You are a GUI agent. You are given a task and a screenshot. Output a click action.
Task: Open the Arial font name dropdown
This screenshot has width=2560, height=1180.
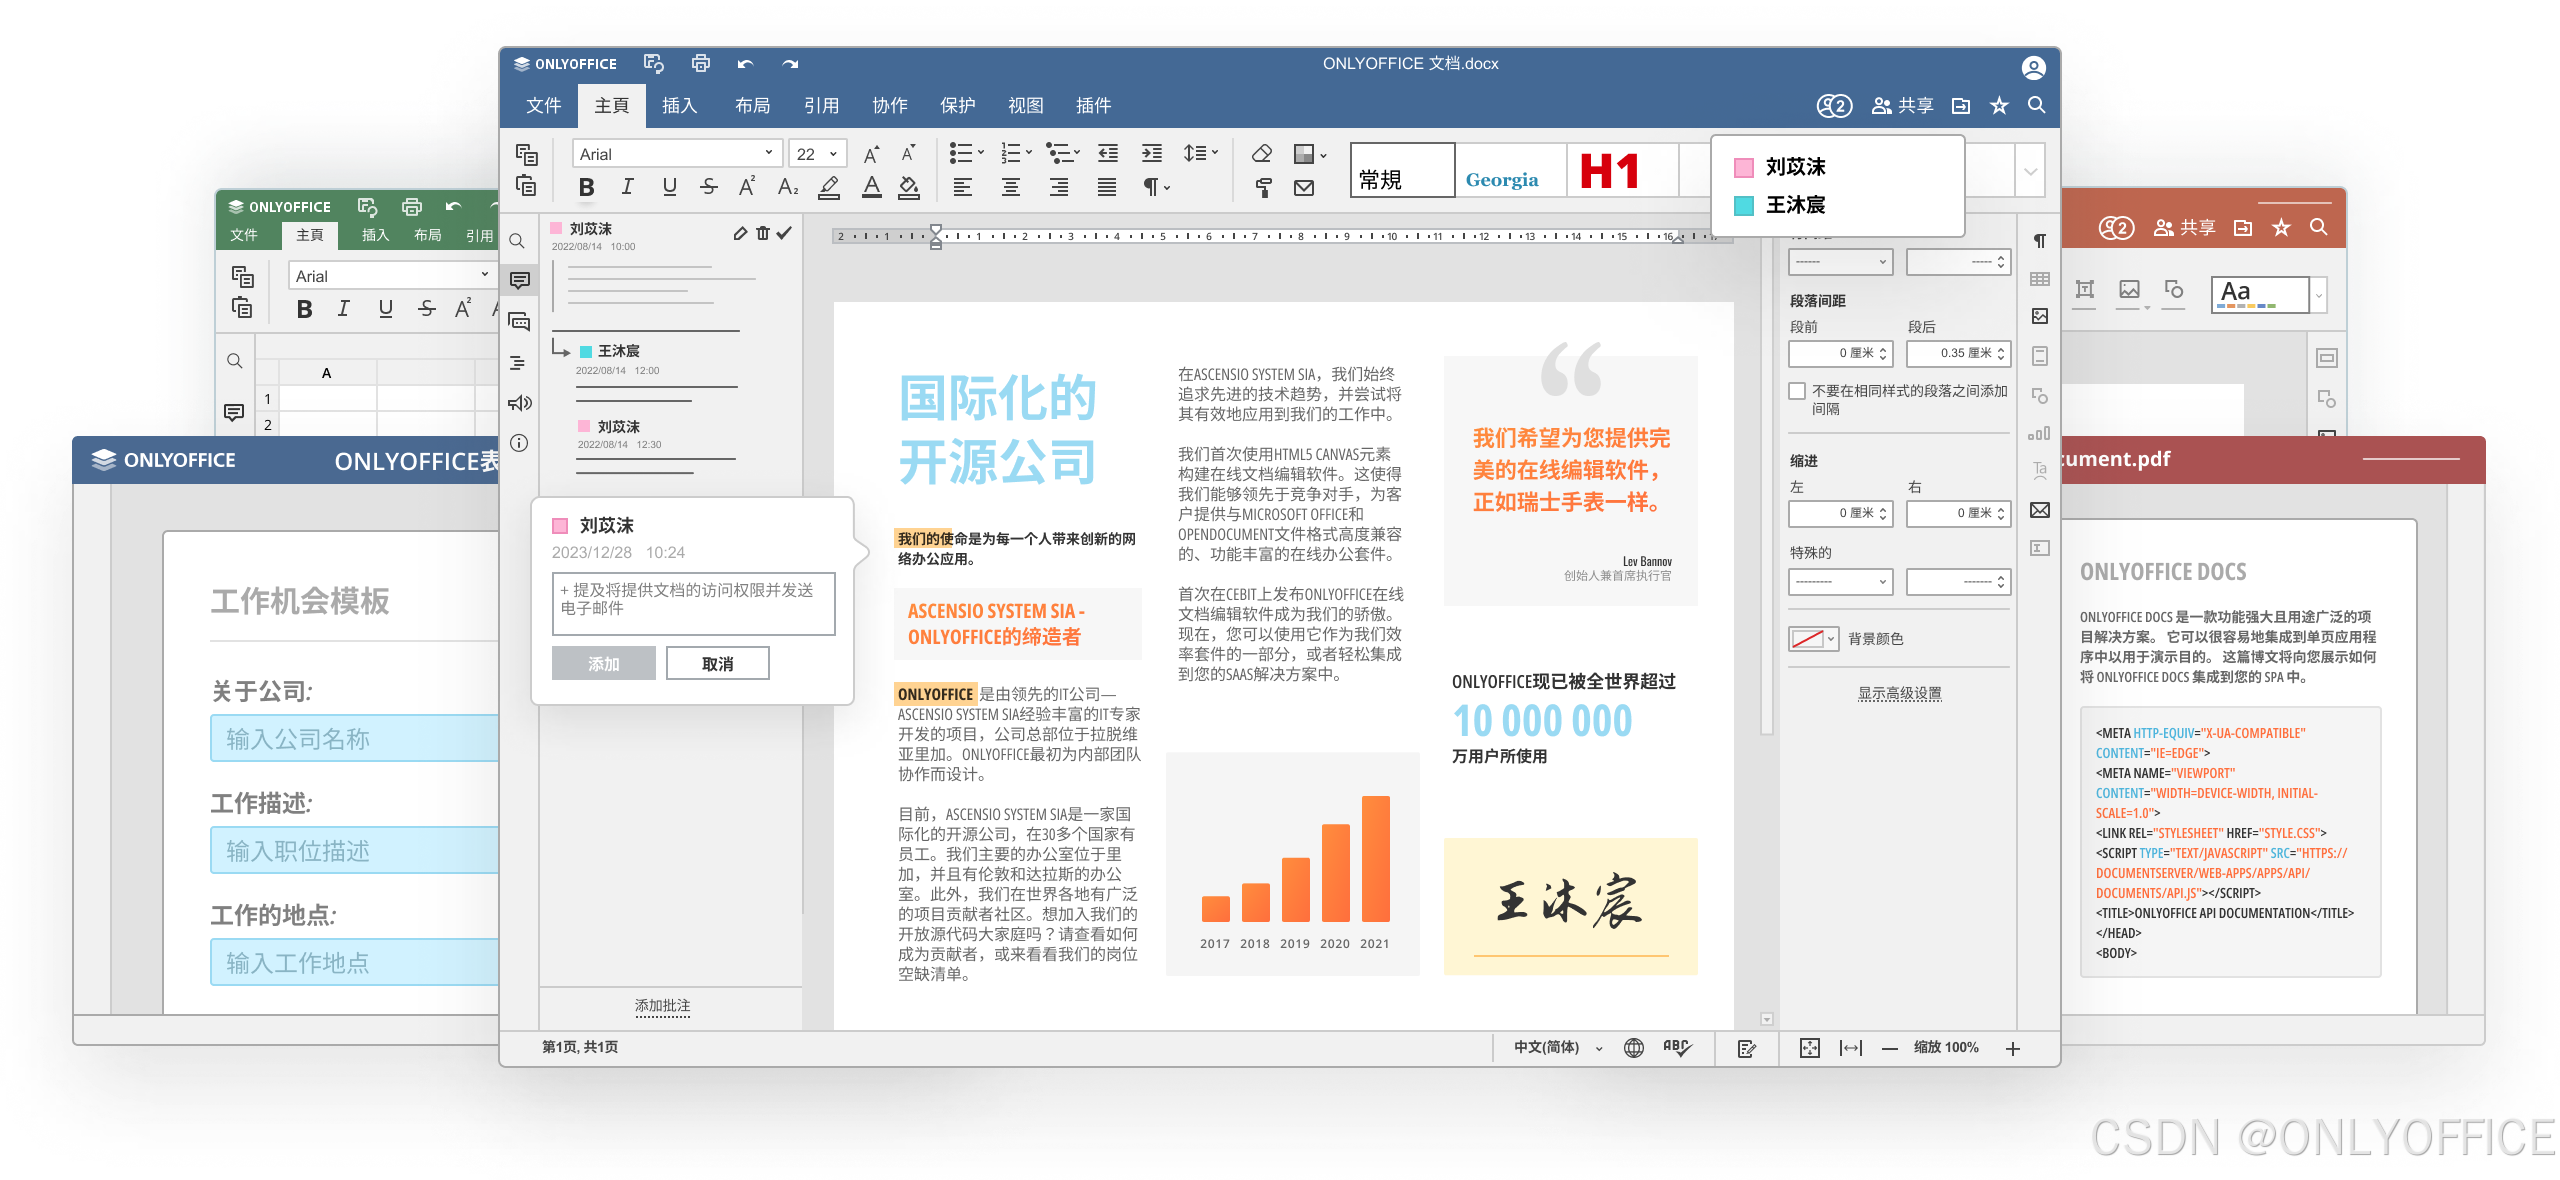[x=768, y=153]
